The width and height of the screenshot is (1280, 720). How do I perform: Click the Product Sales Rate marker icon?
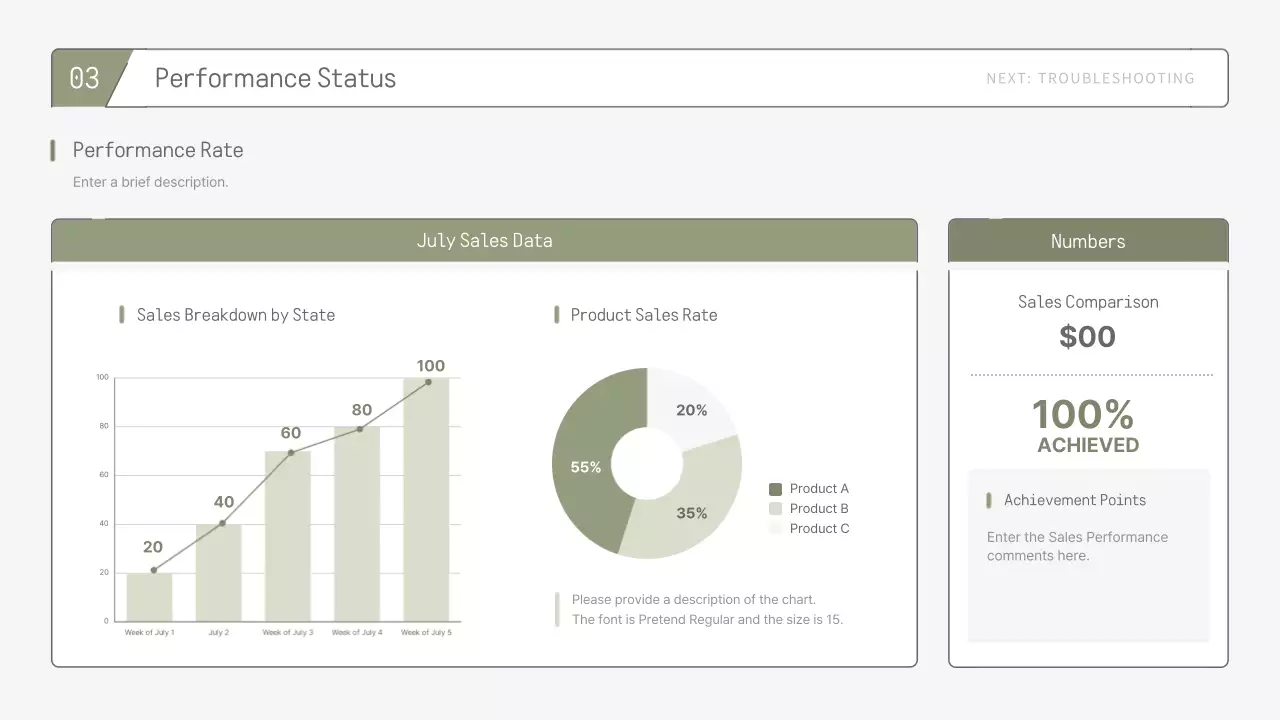click(x=556, y=315)
